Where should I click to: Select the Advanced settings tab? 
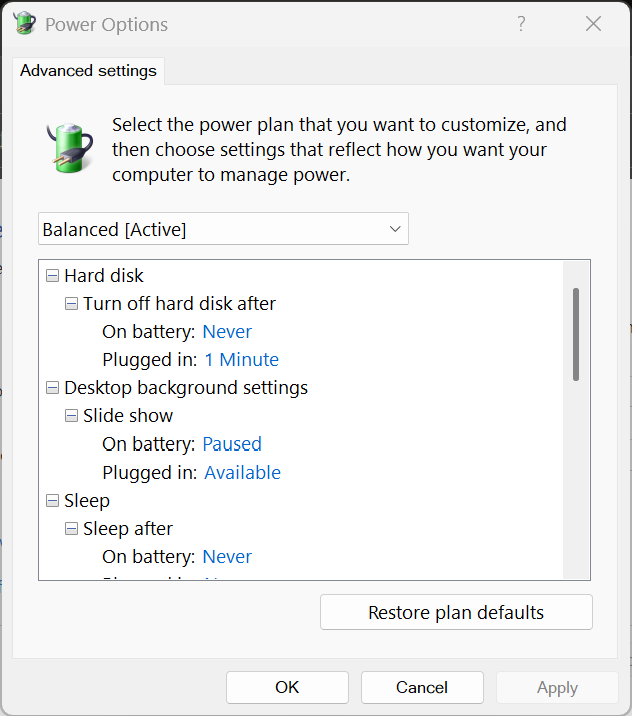pos(88,71)
